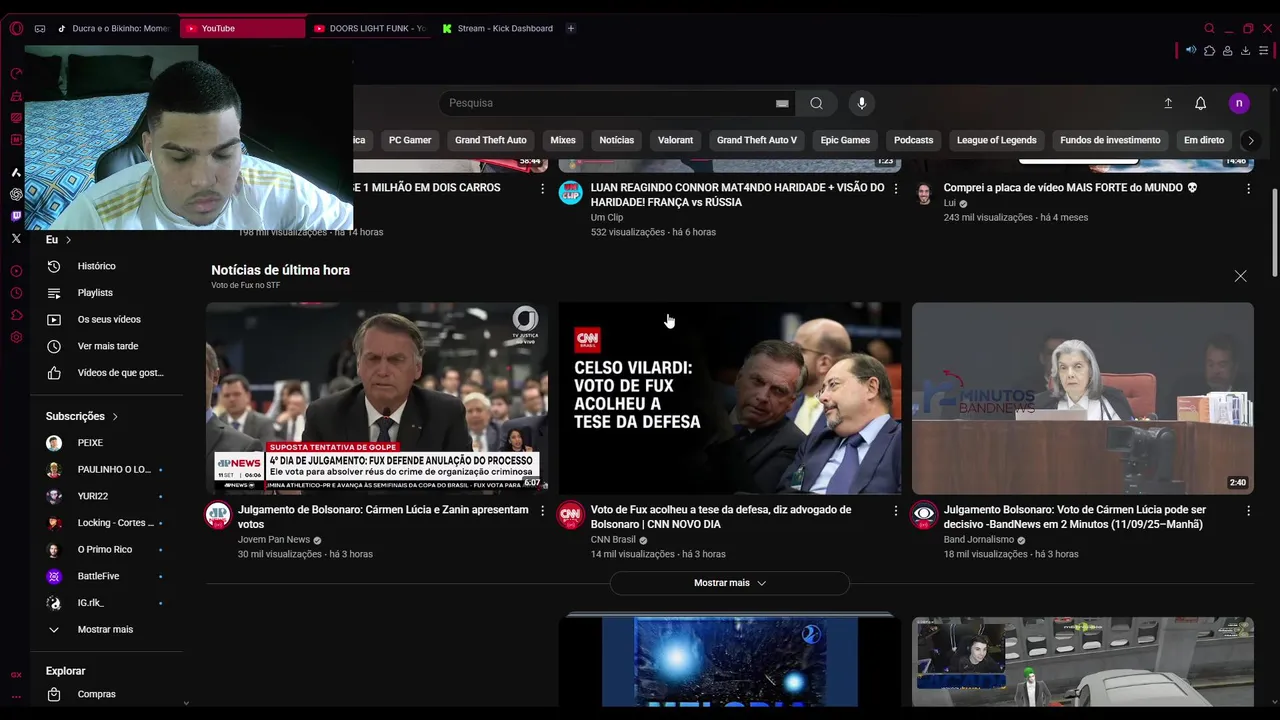Select the 'Mixes' filter chip
This screenshot has width=1280, height=720.
coord(563,140)
